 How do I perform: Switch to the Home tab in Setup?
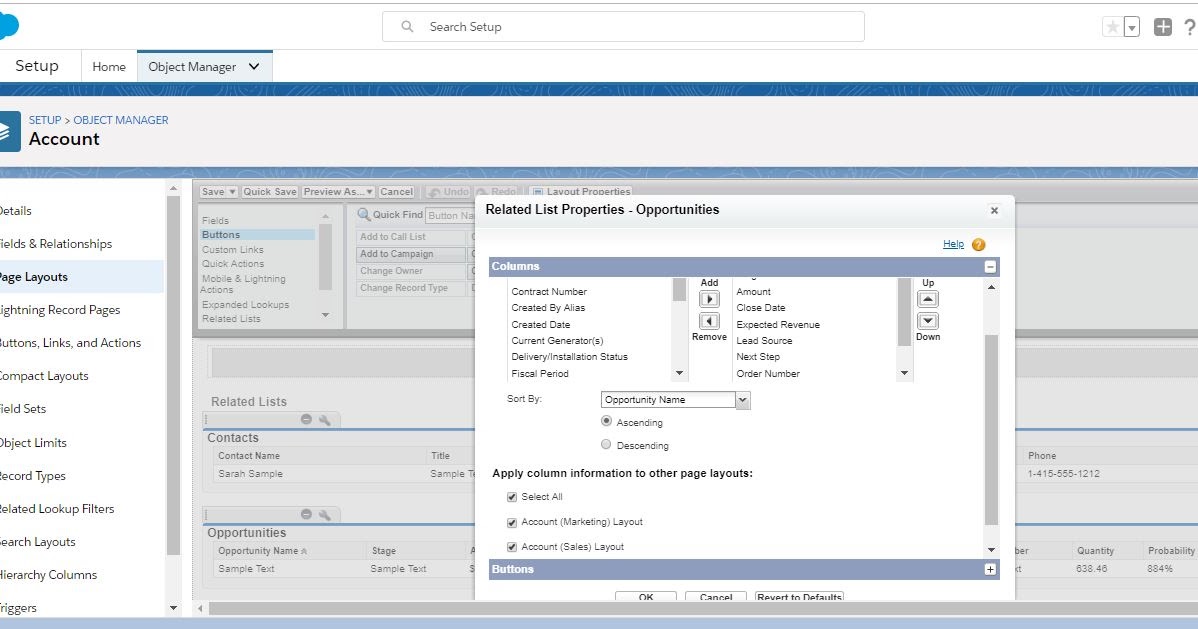(108, 66)
